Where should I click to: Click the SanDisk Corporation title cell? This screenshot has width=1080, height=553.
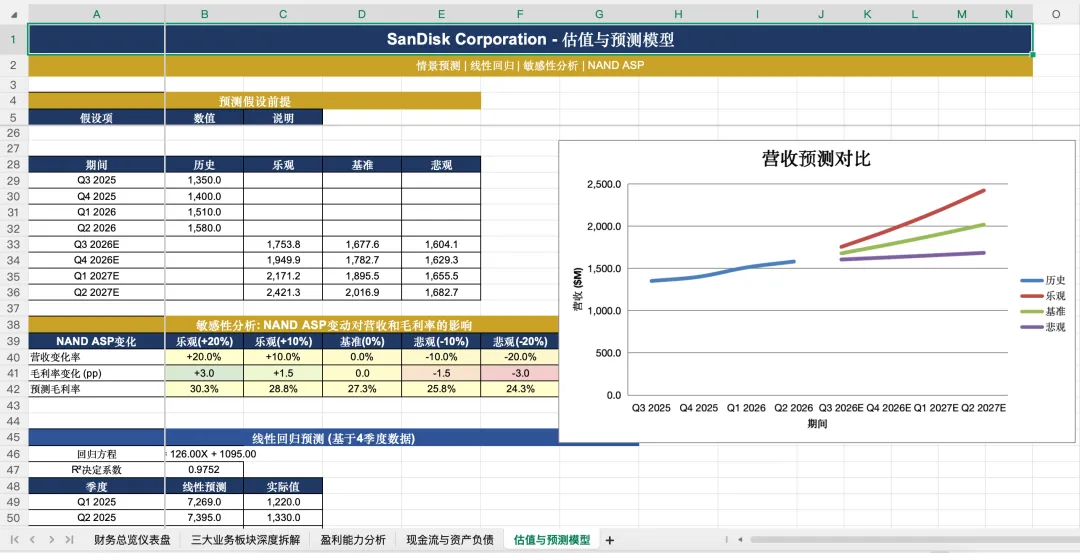pyautogui.click(x=530, y=40)
